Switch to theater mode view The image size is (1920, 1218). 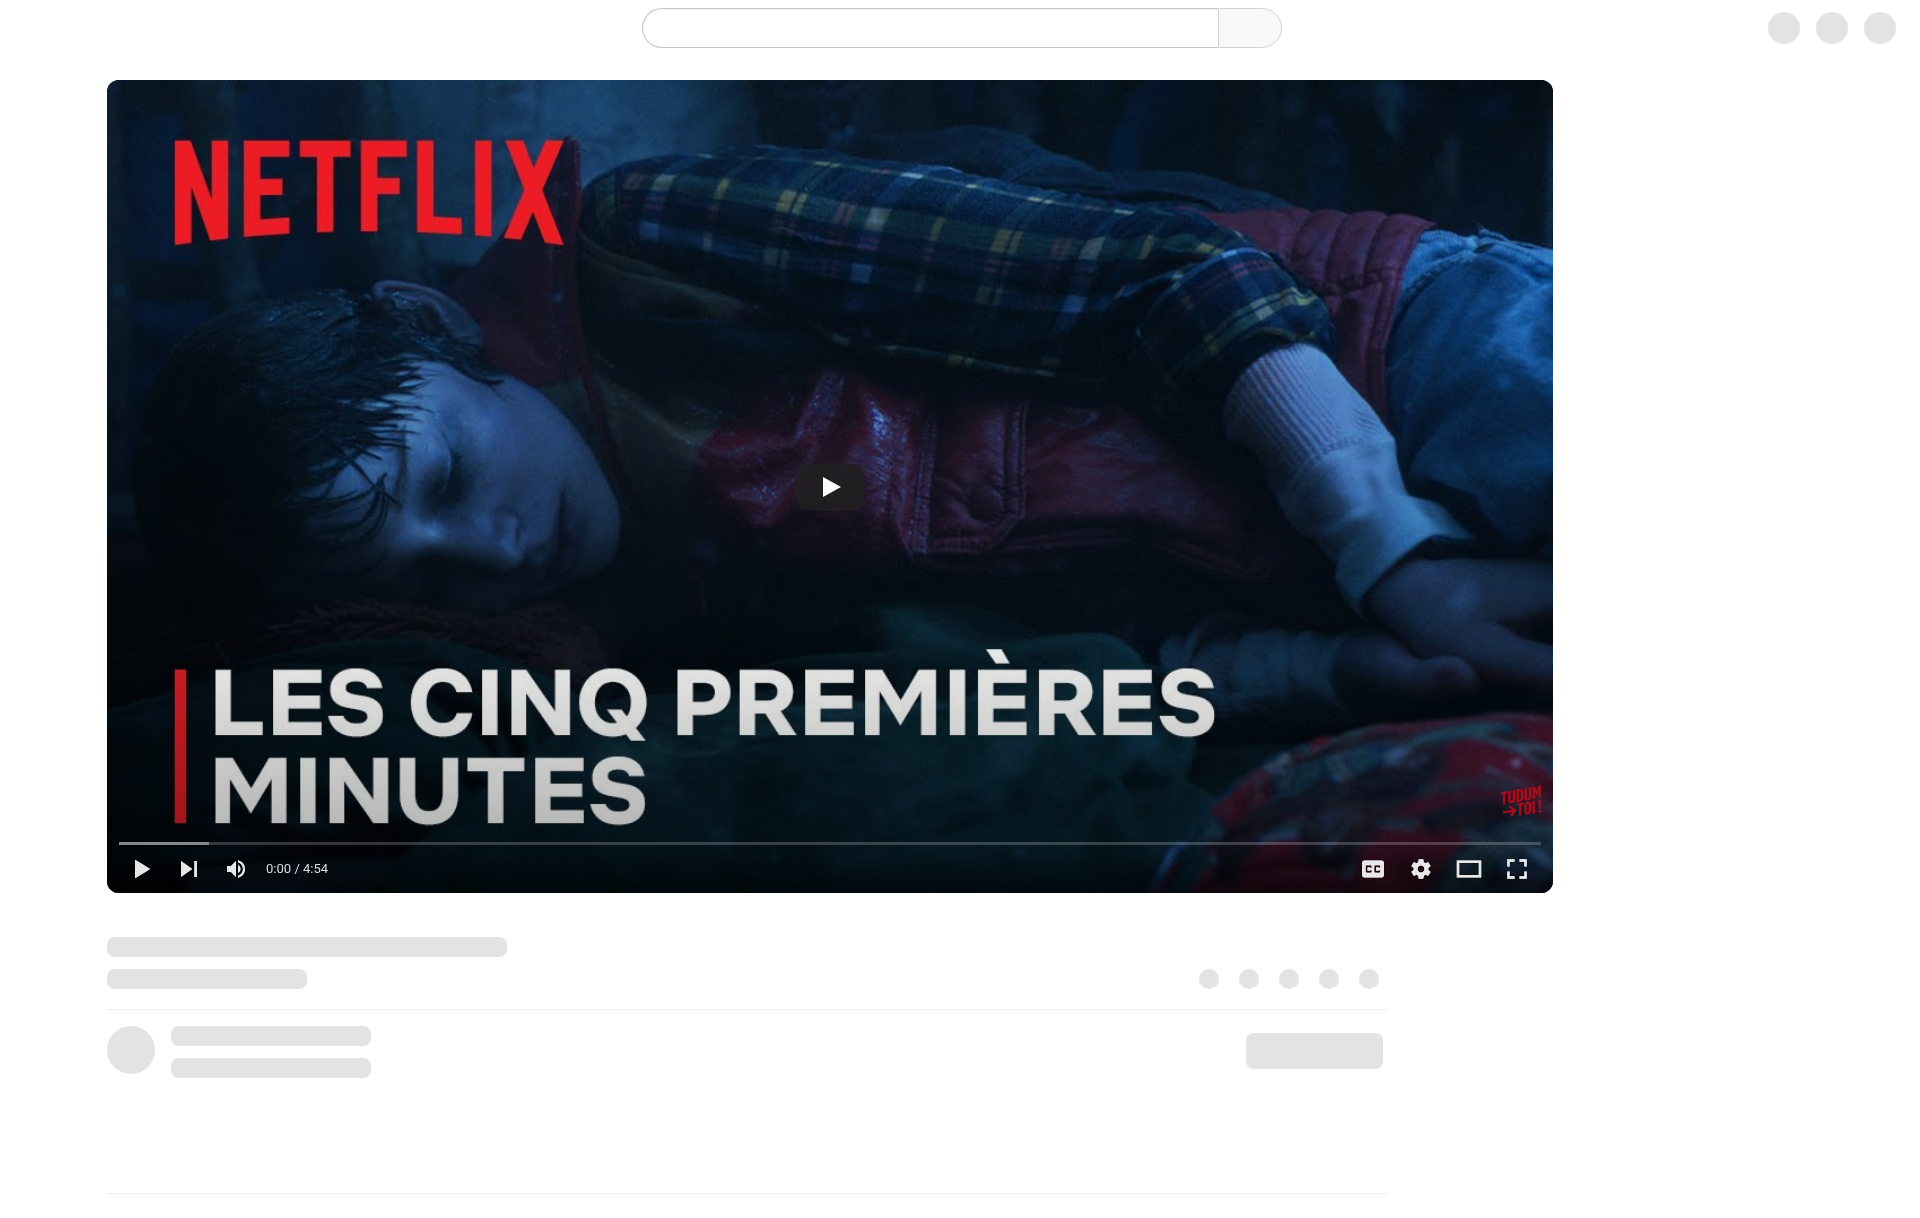(1469, 869)
